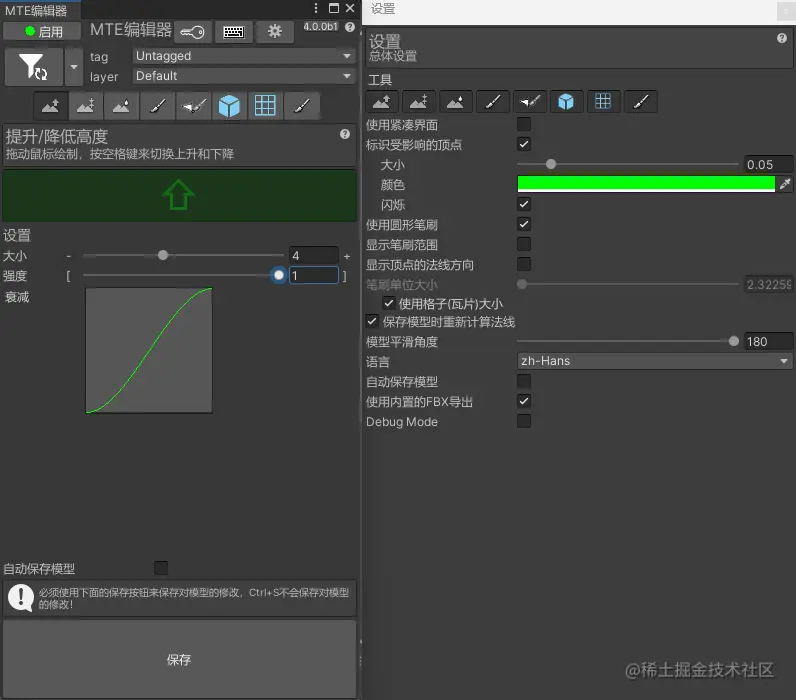The width and height of the screenshot is (796, 700).
Task: Enable 自动保存模型 in the MTE editor panel
Action: pyautogui.click(x=161, y=568)
